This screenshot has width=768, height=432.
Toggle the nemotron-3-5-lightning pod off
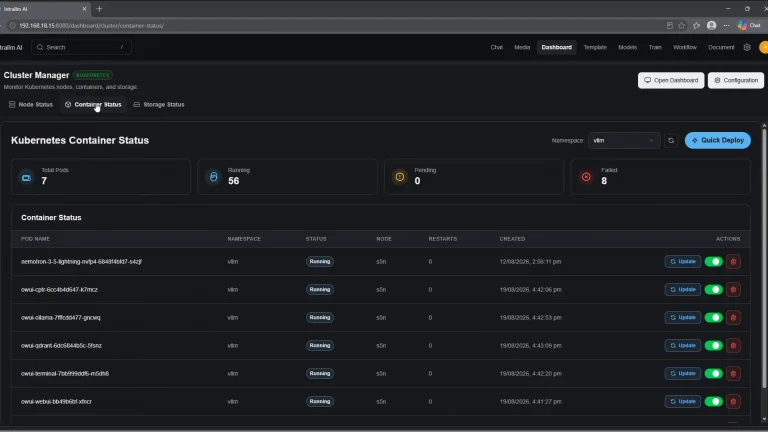pos(714,262)
